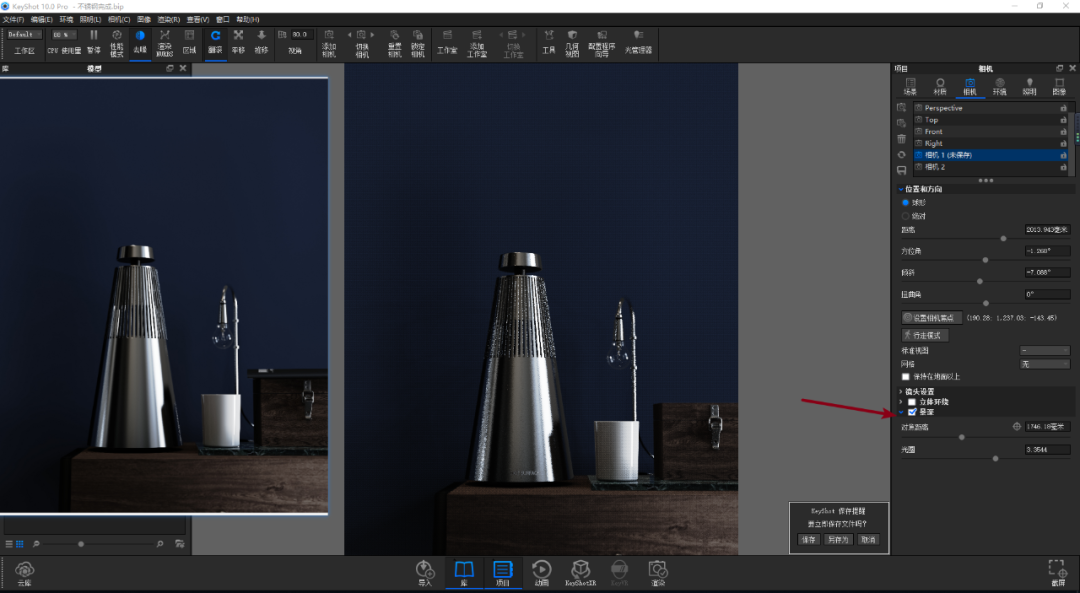Open the Cloud Library icon at bottom left
Screen dimensions: 1080x593
(25, 573)
